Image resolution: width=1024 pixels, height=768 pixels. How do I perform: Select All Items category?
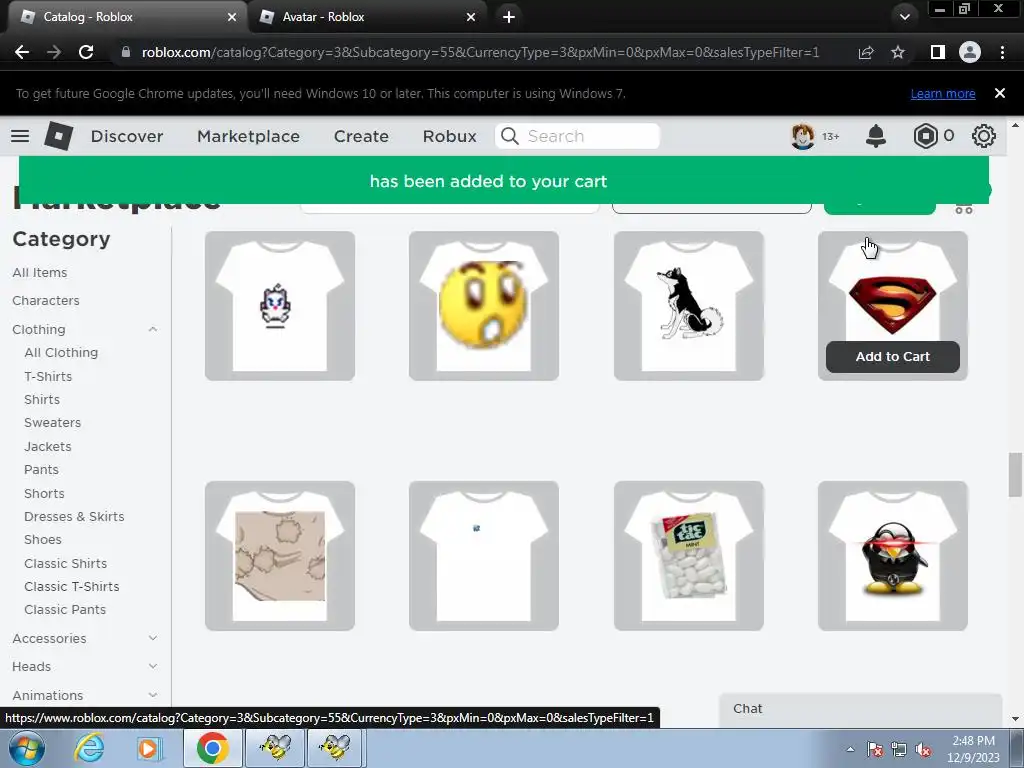[40, 272]
